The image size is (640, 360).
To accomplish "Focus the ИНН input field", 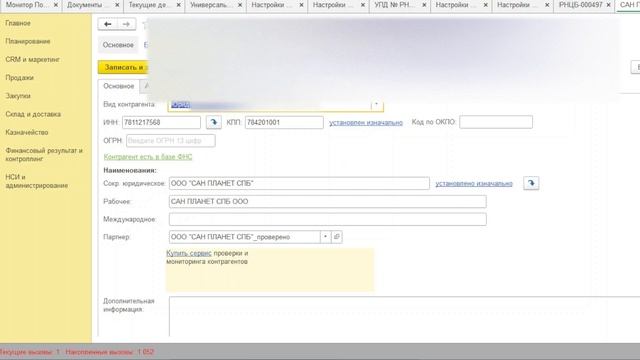I will 161,122.
